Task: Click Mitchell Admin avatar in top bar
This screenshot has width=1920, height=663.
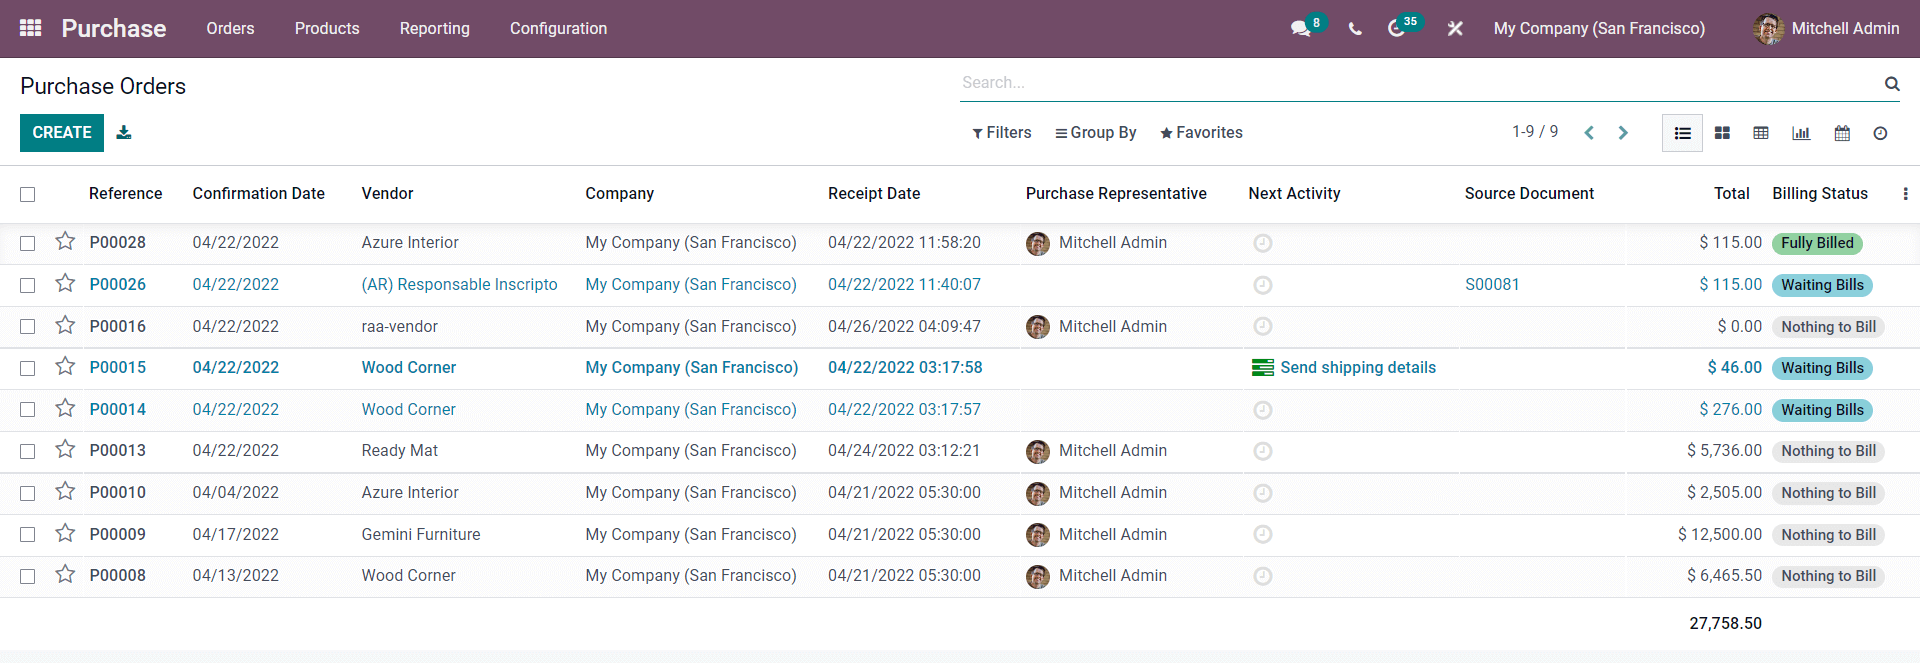Action: coord(1768,29)
